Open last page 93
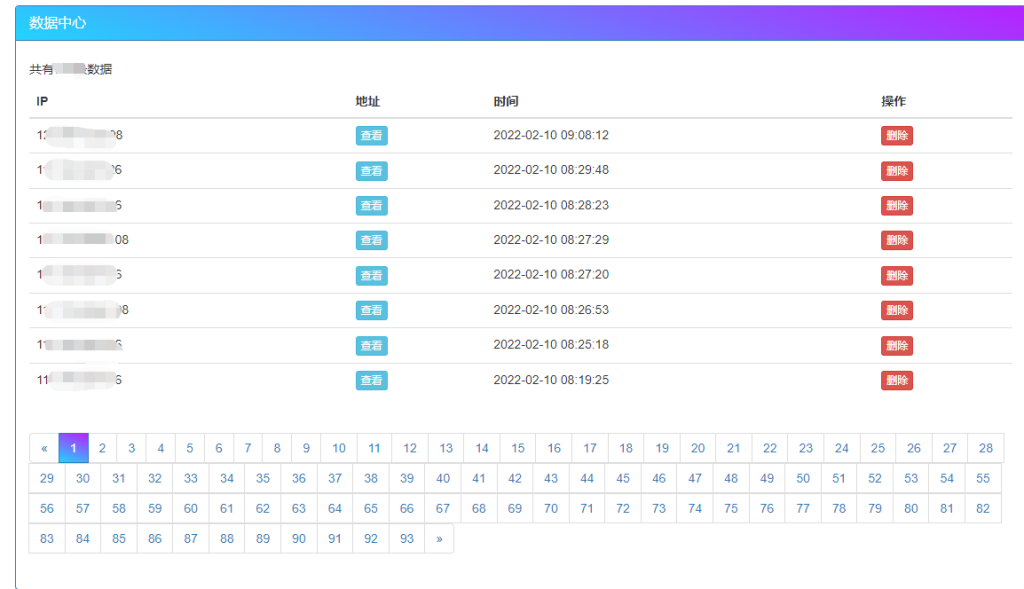This screenshot has width=1024, height=589. pos(407,539)
